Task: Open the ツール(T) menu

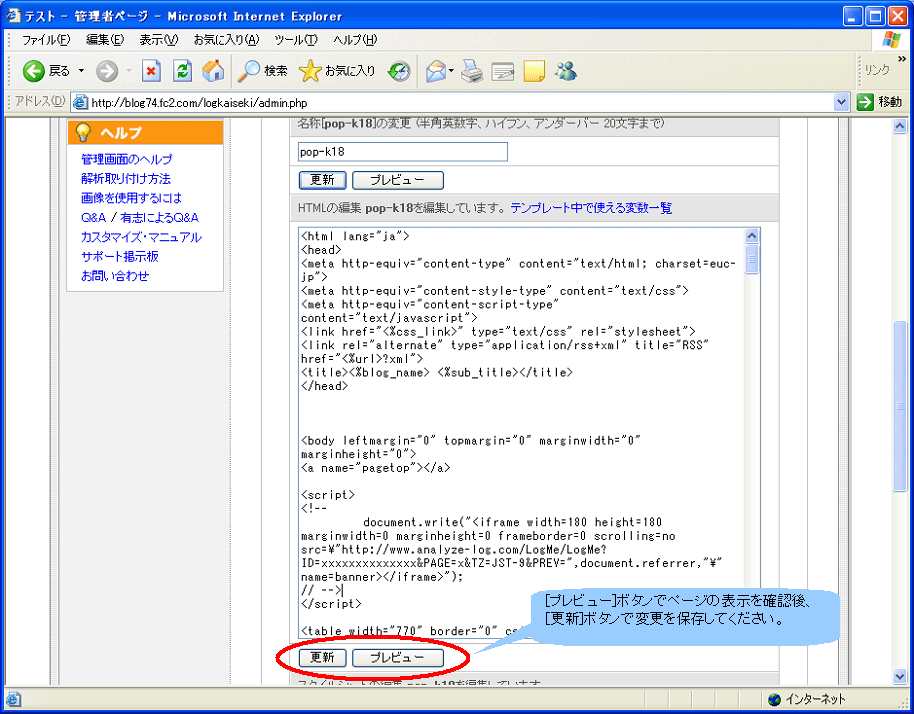Action: [296, 40]
